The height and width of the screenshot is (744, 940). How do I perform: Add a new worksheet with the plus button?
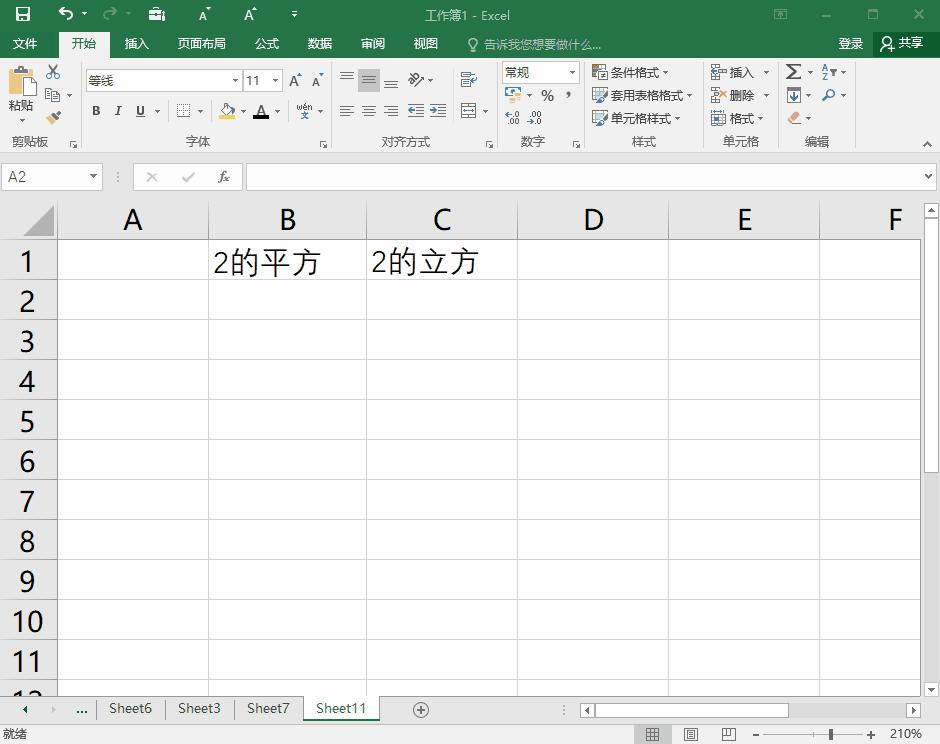point(420,708)
